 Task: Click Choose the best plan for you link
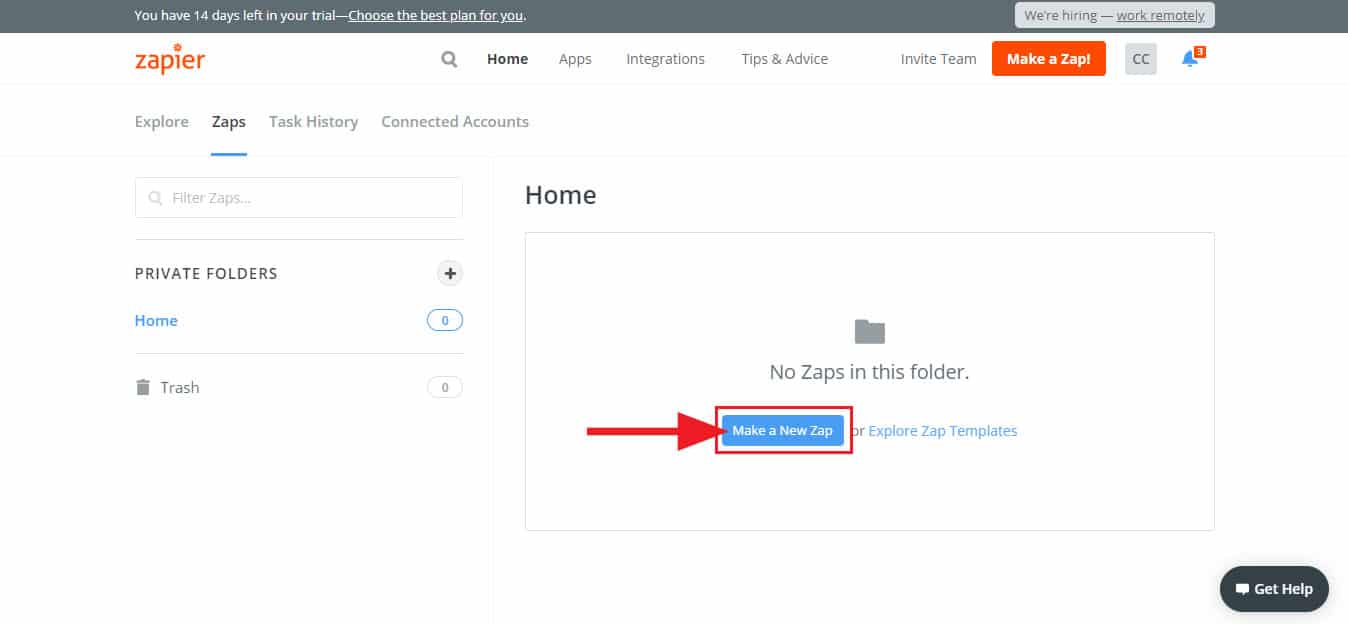(436, 16)
